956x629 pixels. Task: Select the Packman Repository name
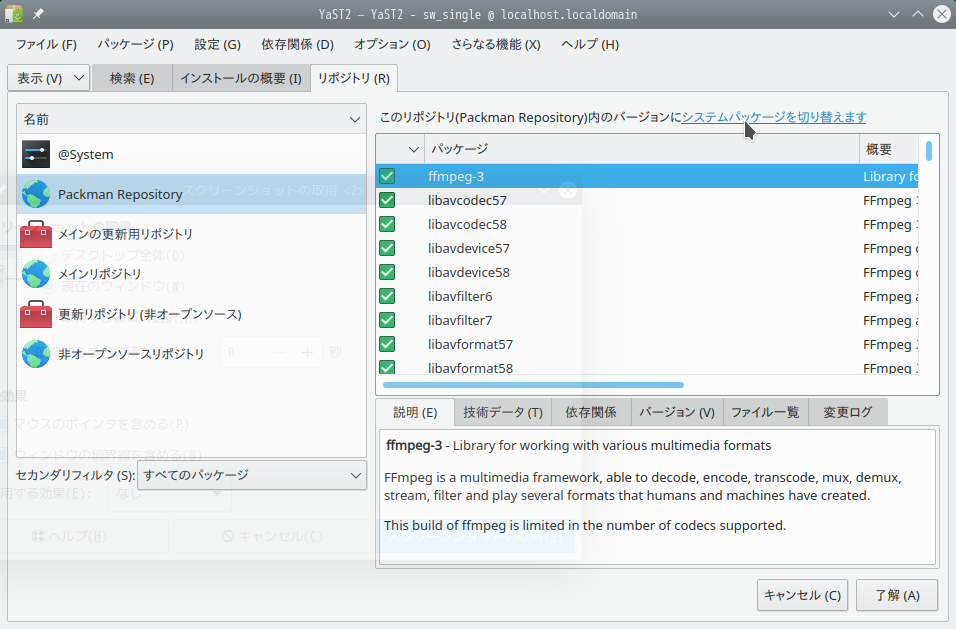tap(120, 194)
